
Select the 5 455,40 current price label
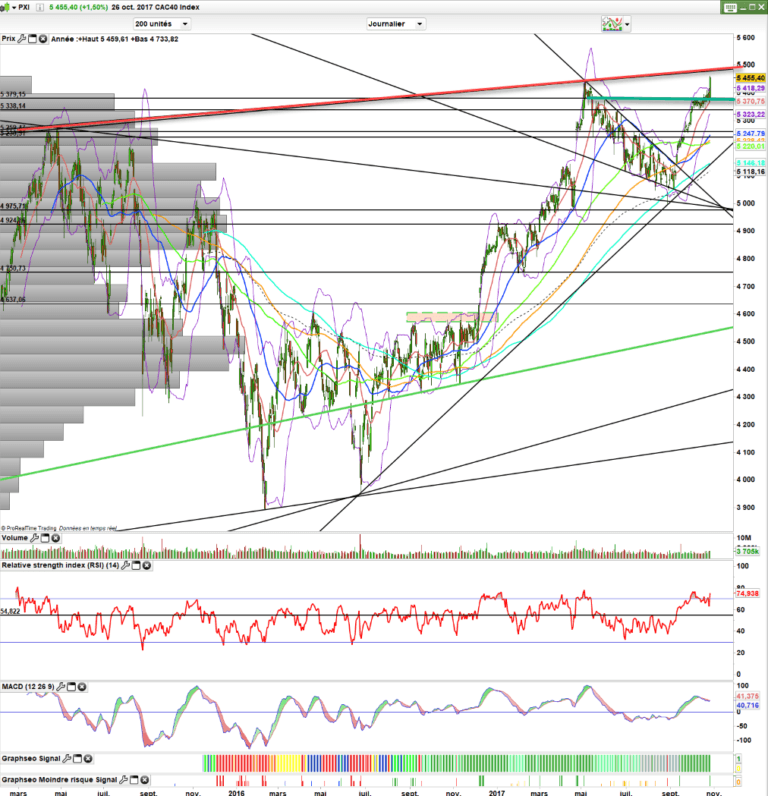pos(750,77)
